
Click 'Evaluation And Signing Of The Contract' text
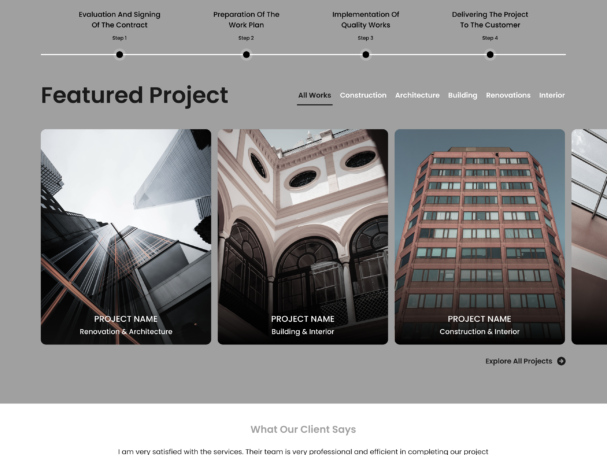pos(119,19)
